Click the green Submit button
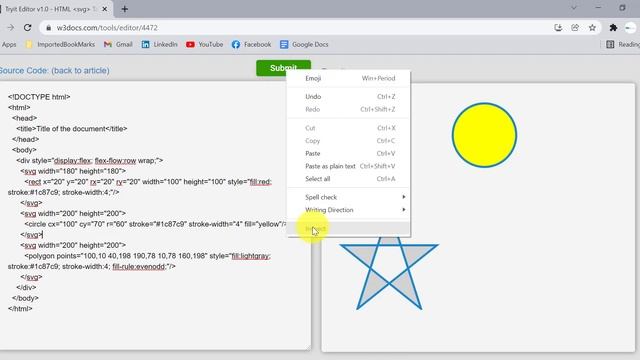This screenshot has width=640, height=360. (283, 68)
